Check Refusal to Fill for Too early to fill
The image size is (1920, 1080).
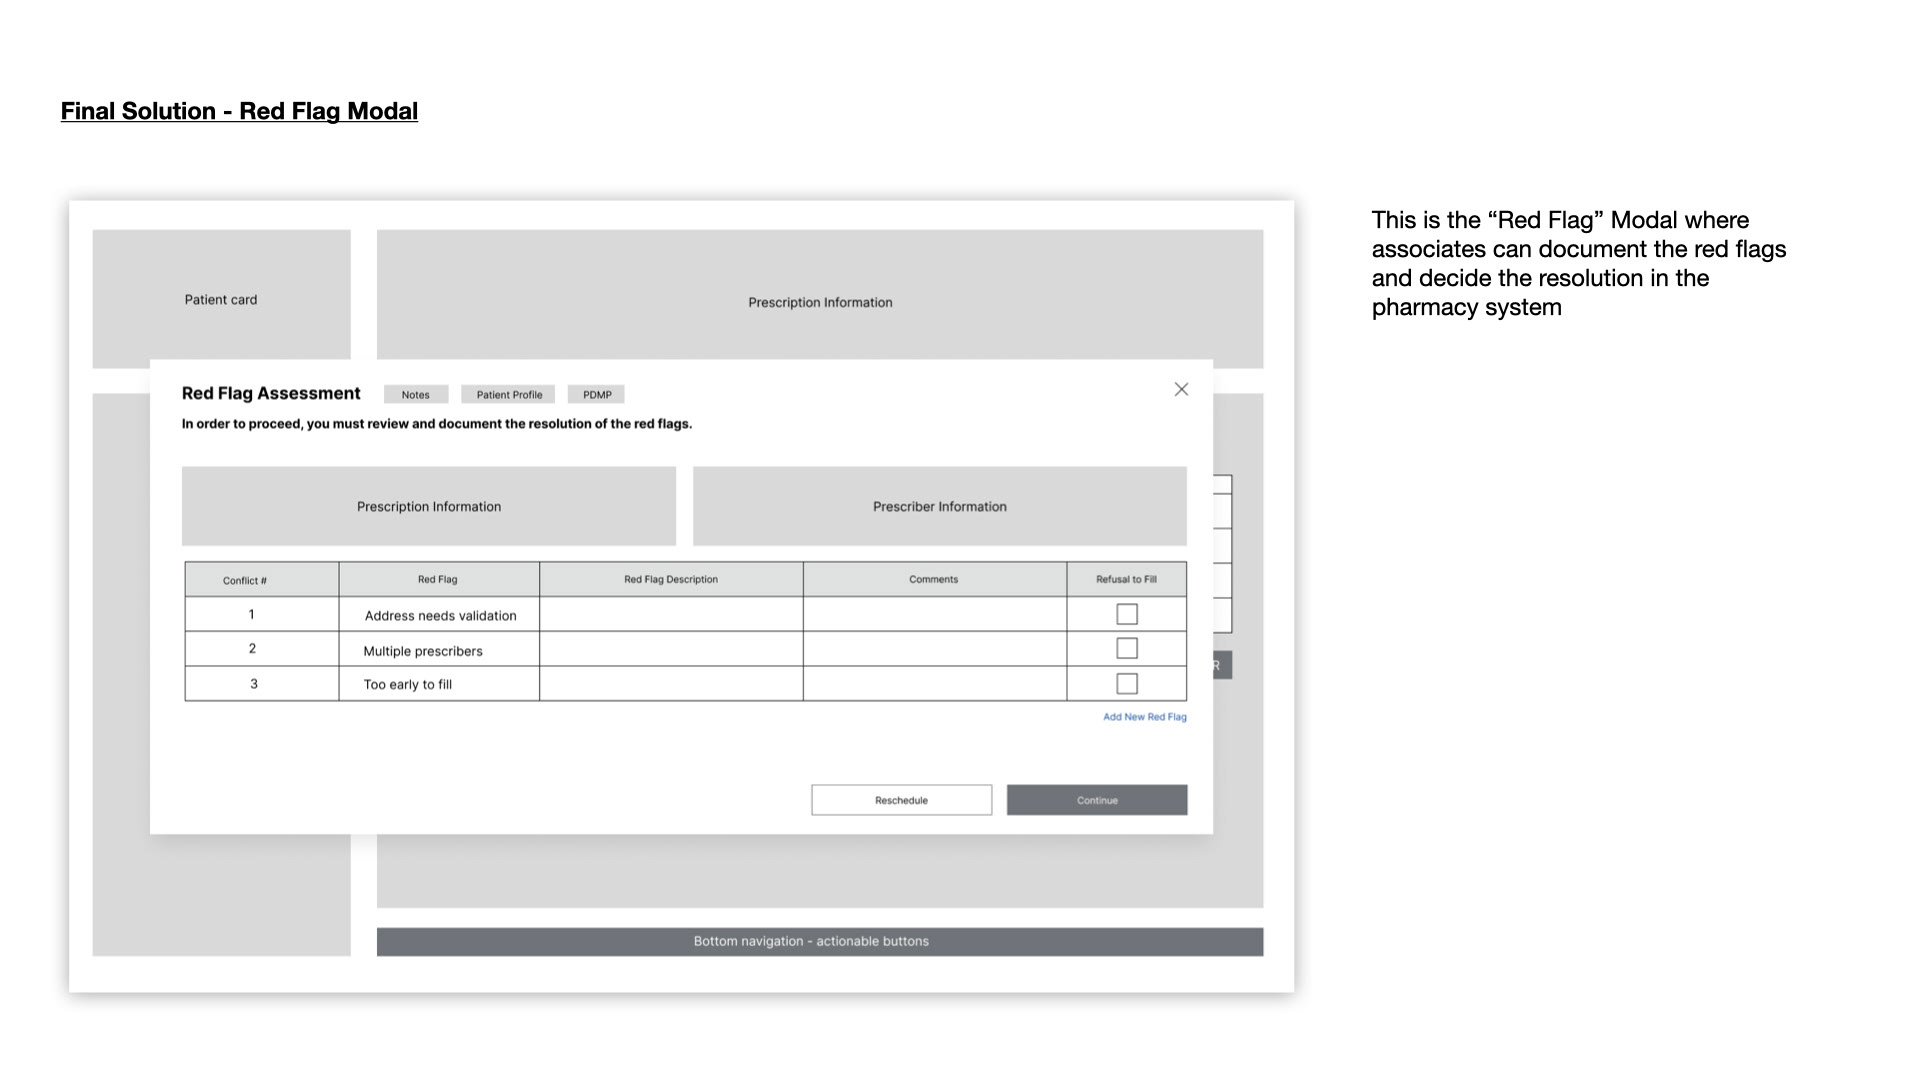pos(1127,684)
